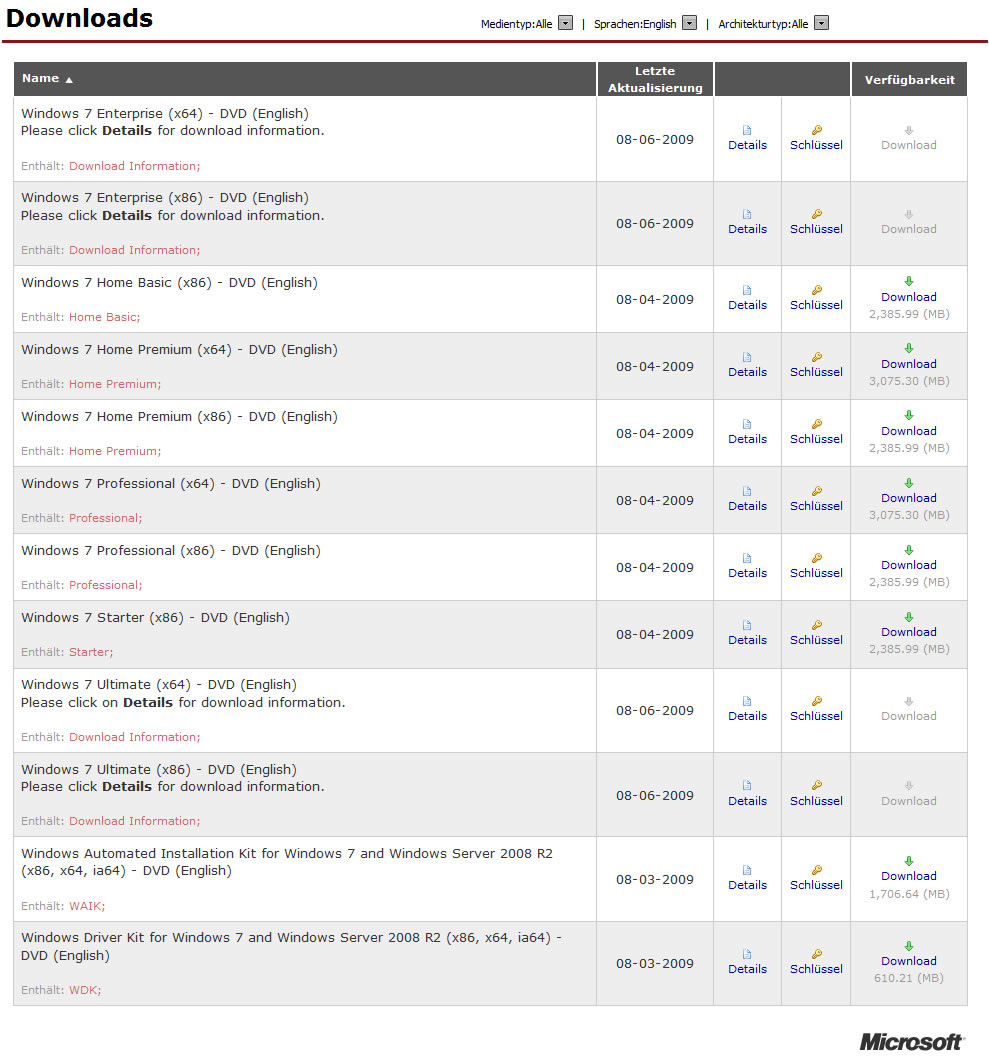The width and height of the screenshot is (989, 1059).
Task: Click the Details page icon for Home Basic x86
Action: click(747, 290)
